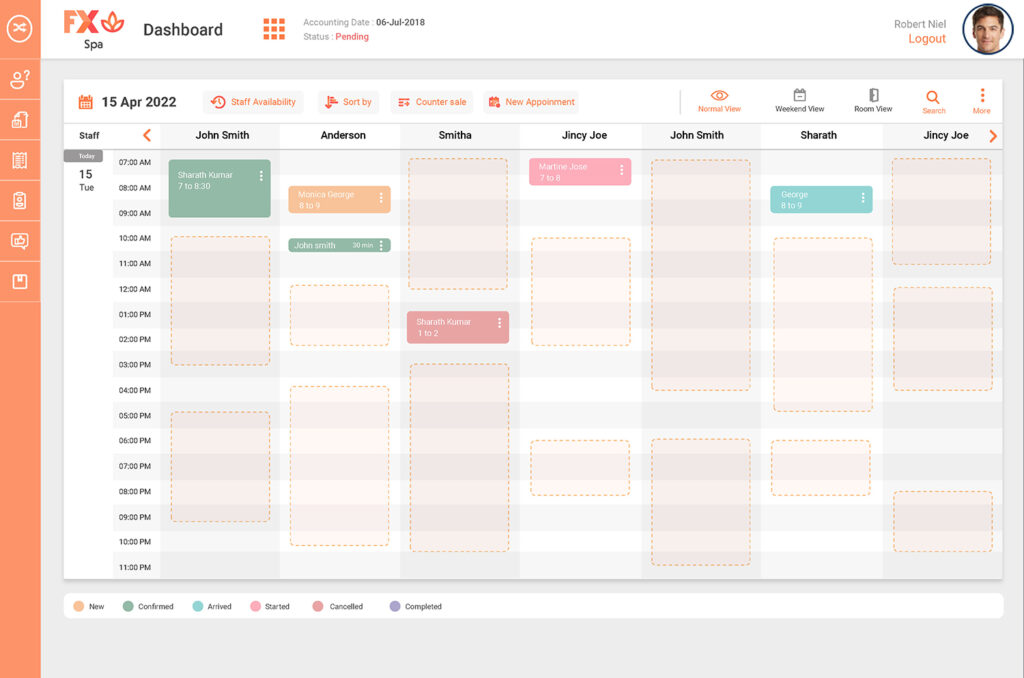Click the Logout link
This screenshot has height=678, width=1024.
pyautogui.click(x=926, y=39)
